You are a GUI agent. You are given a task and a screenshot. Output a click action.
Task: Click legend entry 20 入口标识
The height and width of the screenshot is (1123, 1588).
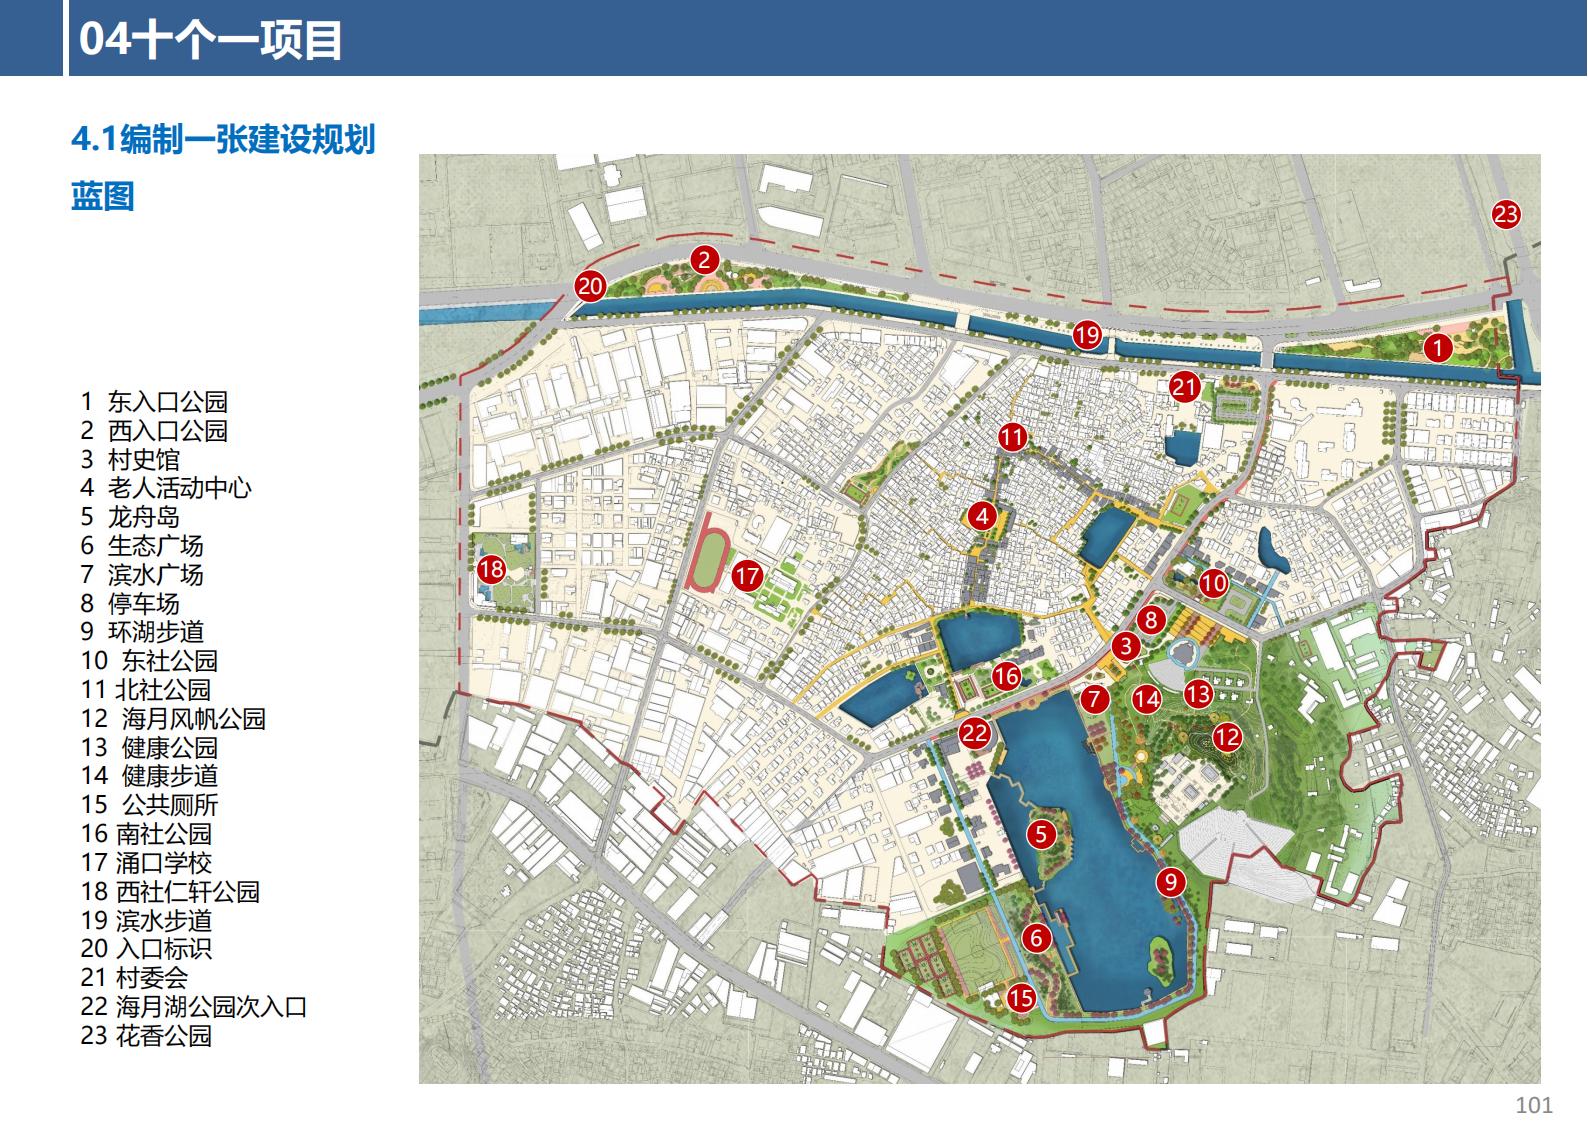(146, 949)
